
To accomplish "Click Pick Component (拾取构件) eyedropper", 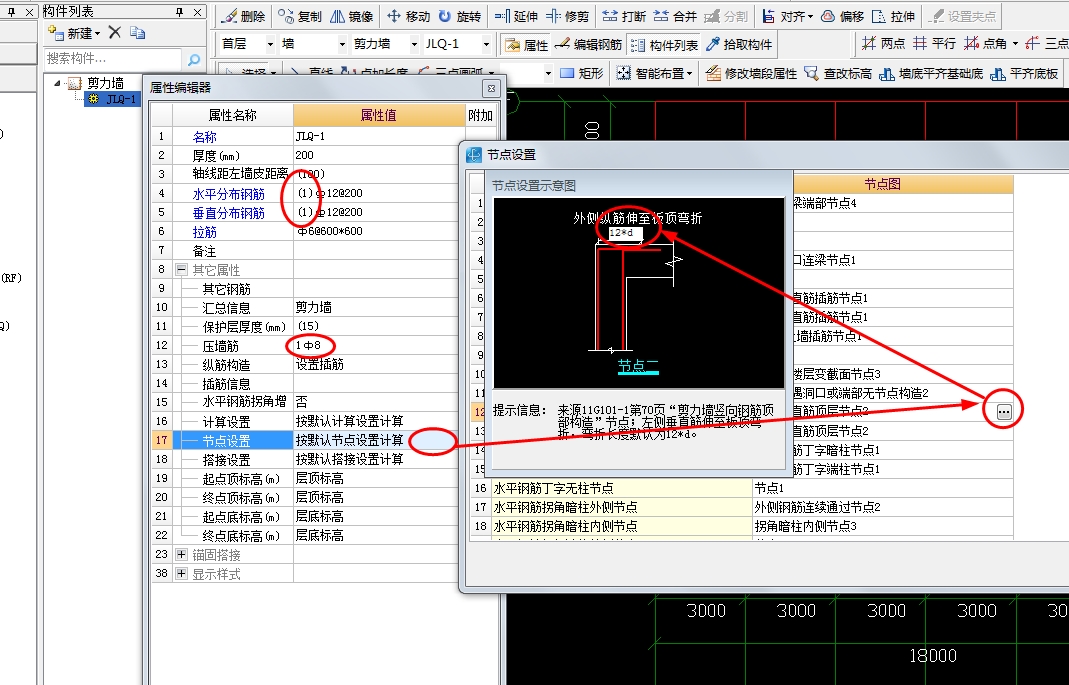I will (739, 45).
